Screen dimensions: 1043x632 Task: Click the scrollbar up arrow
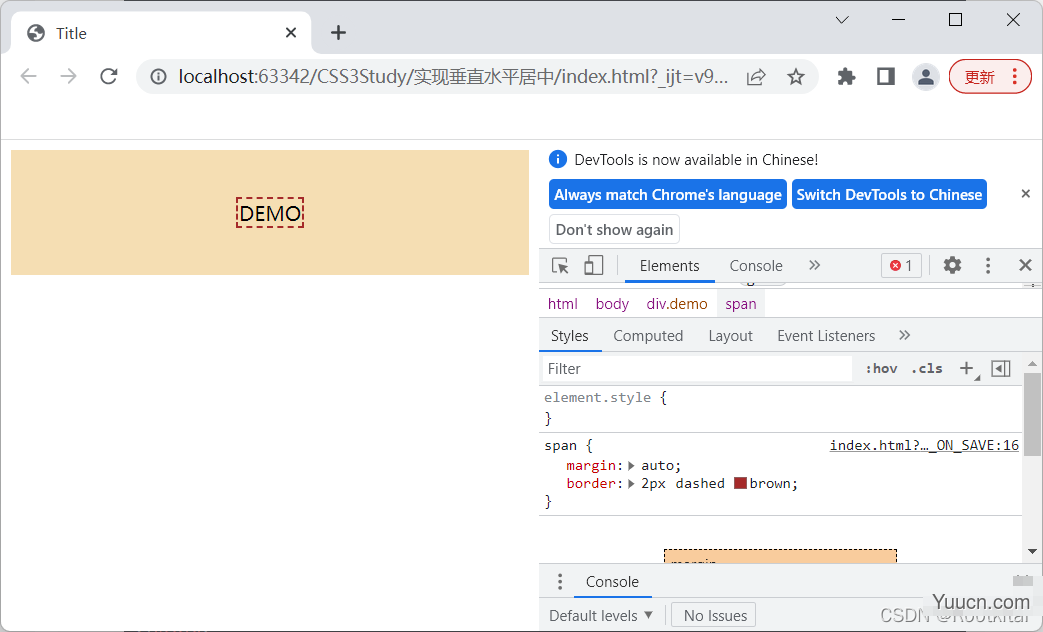1032,363
